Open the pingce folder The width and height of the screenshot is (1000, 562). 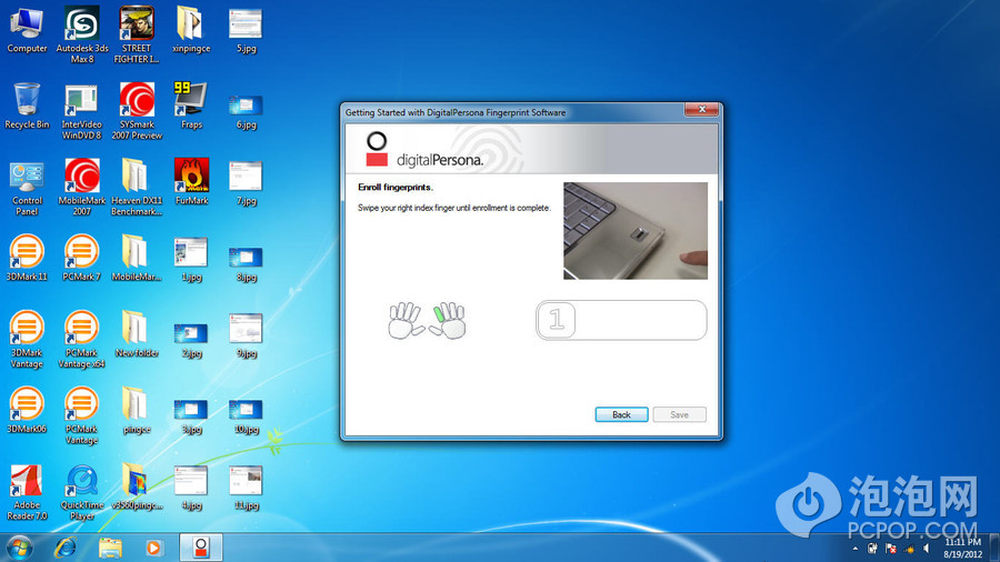[x=136, y=410]
